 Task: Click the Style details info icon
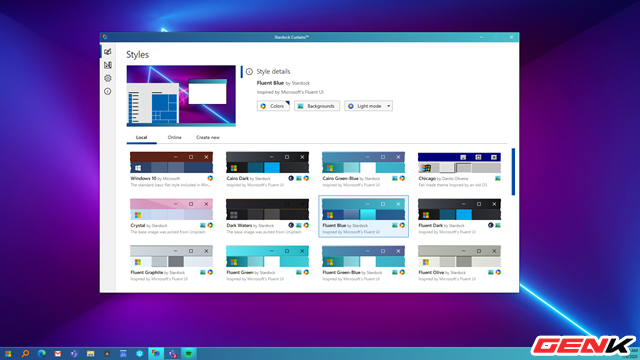pos(249,71)
